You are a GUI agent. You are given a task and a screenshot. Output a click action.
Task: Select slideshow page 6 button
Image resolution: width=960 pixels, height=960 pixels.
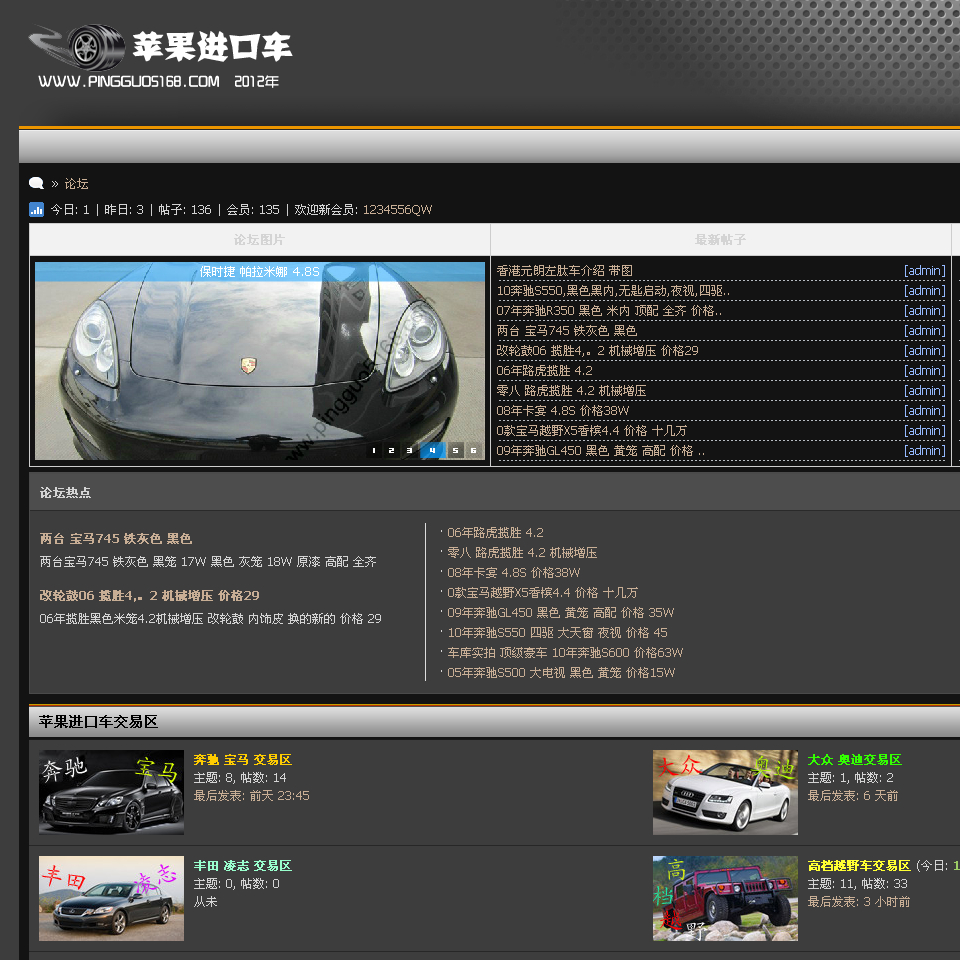473,450
